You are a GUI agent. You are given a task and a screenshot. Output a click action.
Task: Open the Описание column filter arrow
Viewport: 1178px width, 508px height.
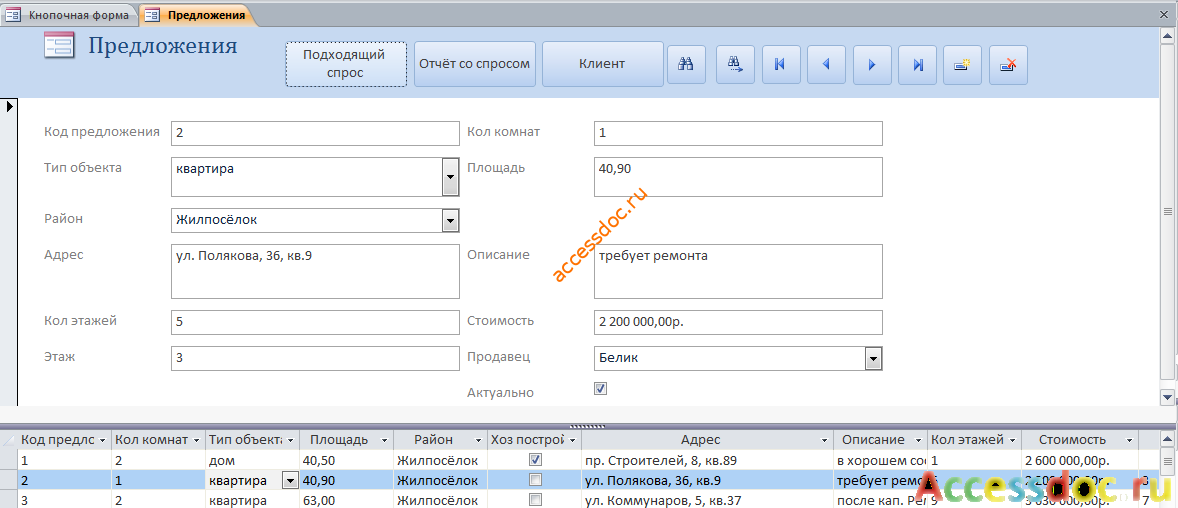click(919, 440)
